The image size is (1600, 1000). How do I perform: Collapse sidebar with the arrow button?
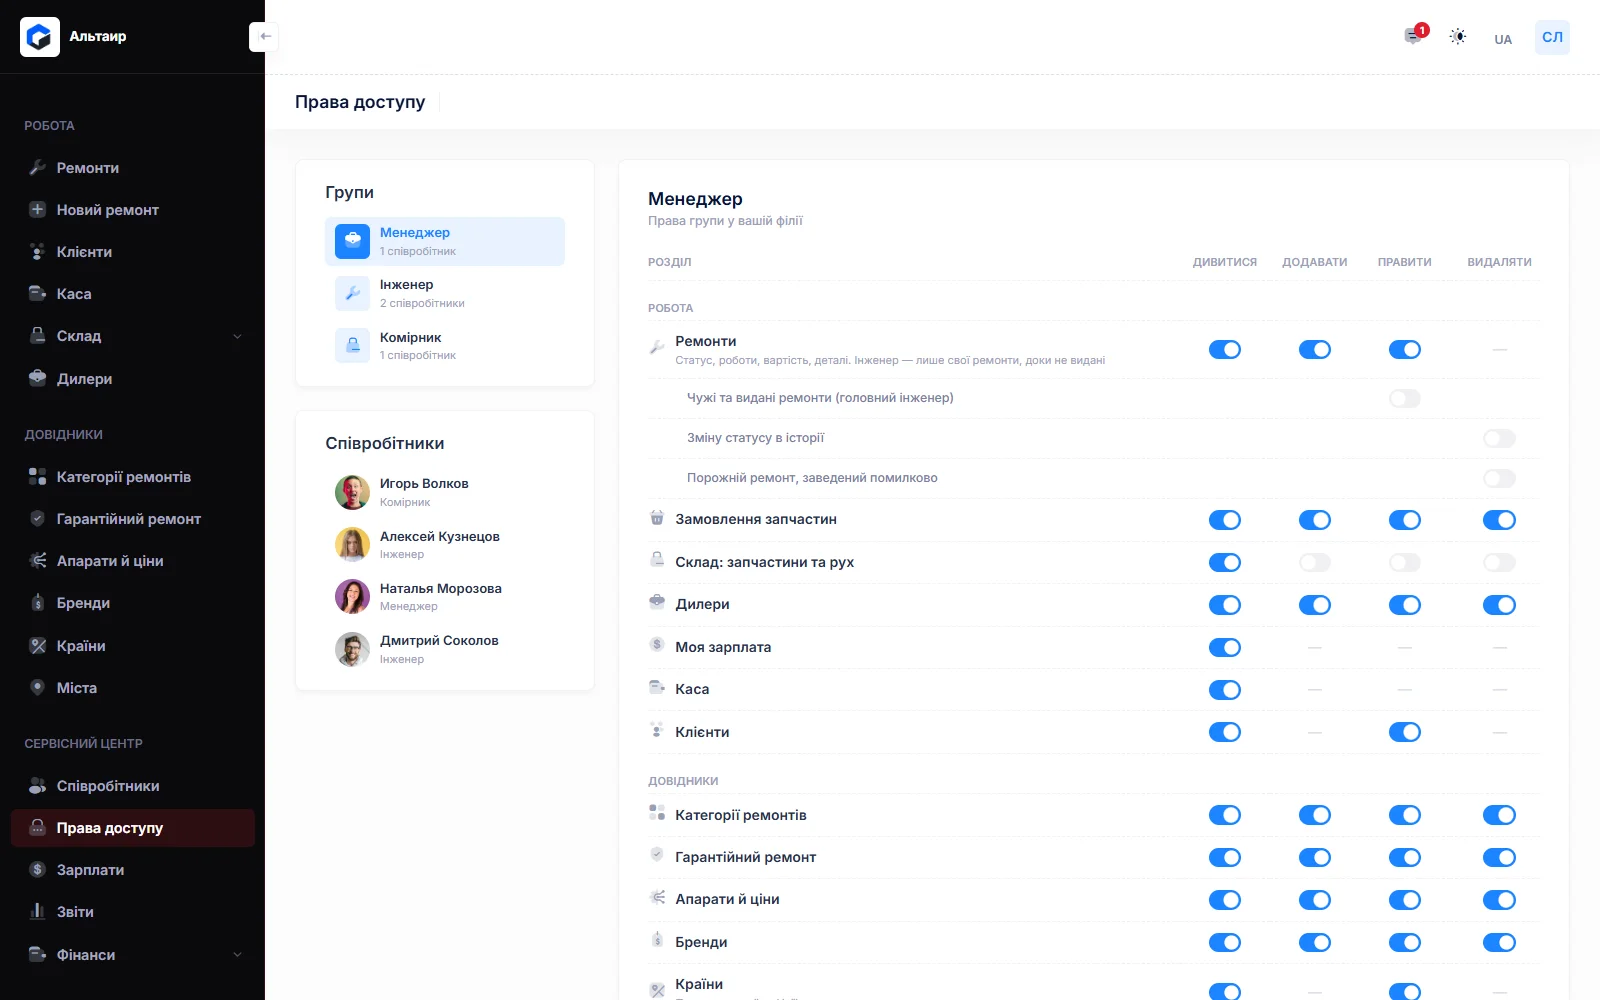point(264,37)
